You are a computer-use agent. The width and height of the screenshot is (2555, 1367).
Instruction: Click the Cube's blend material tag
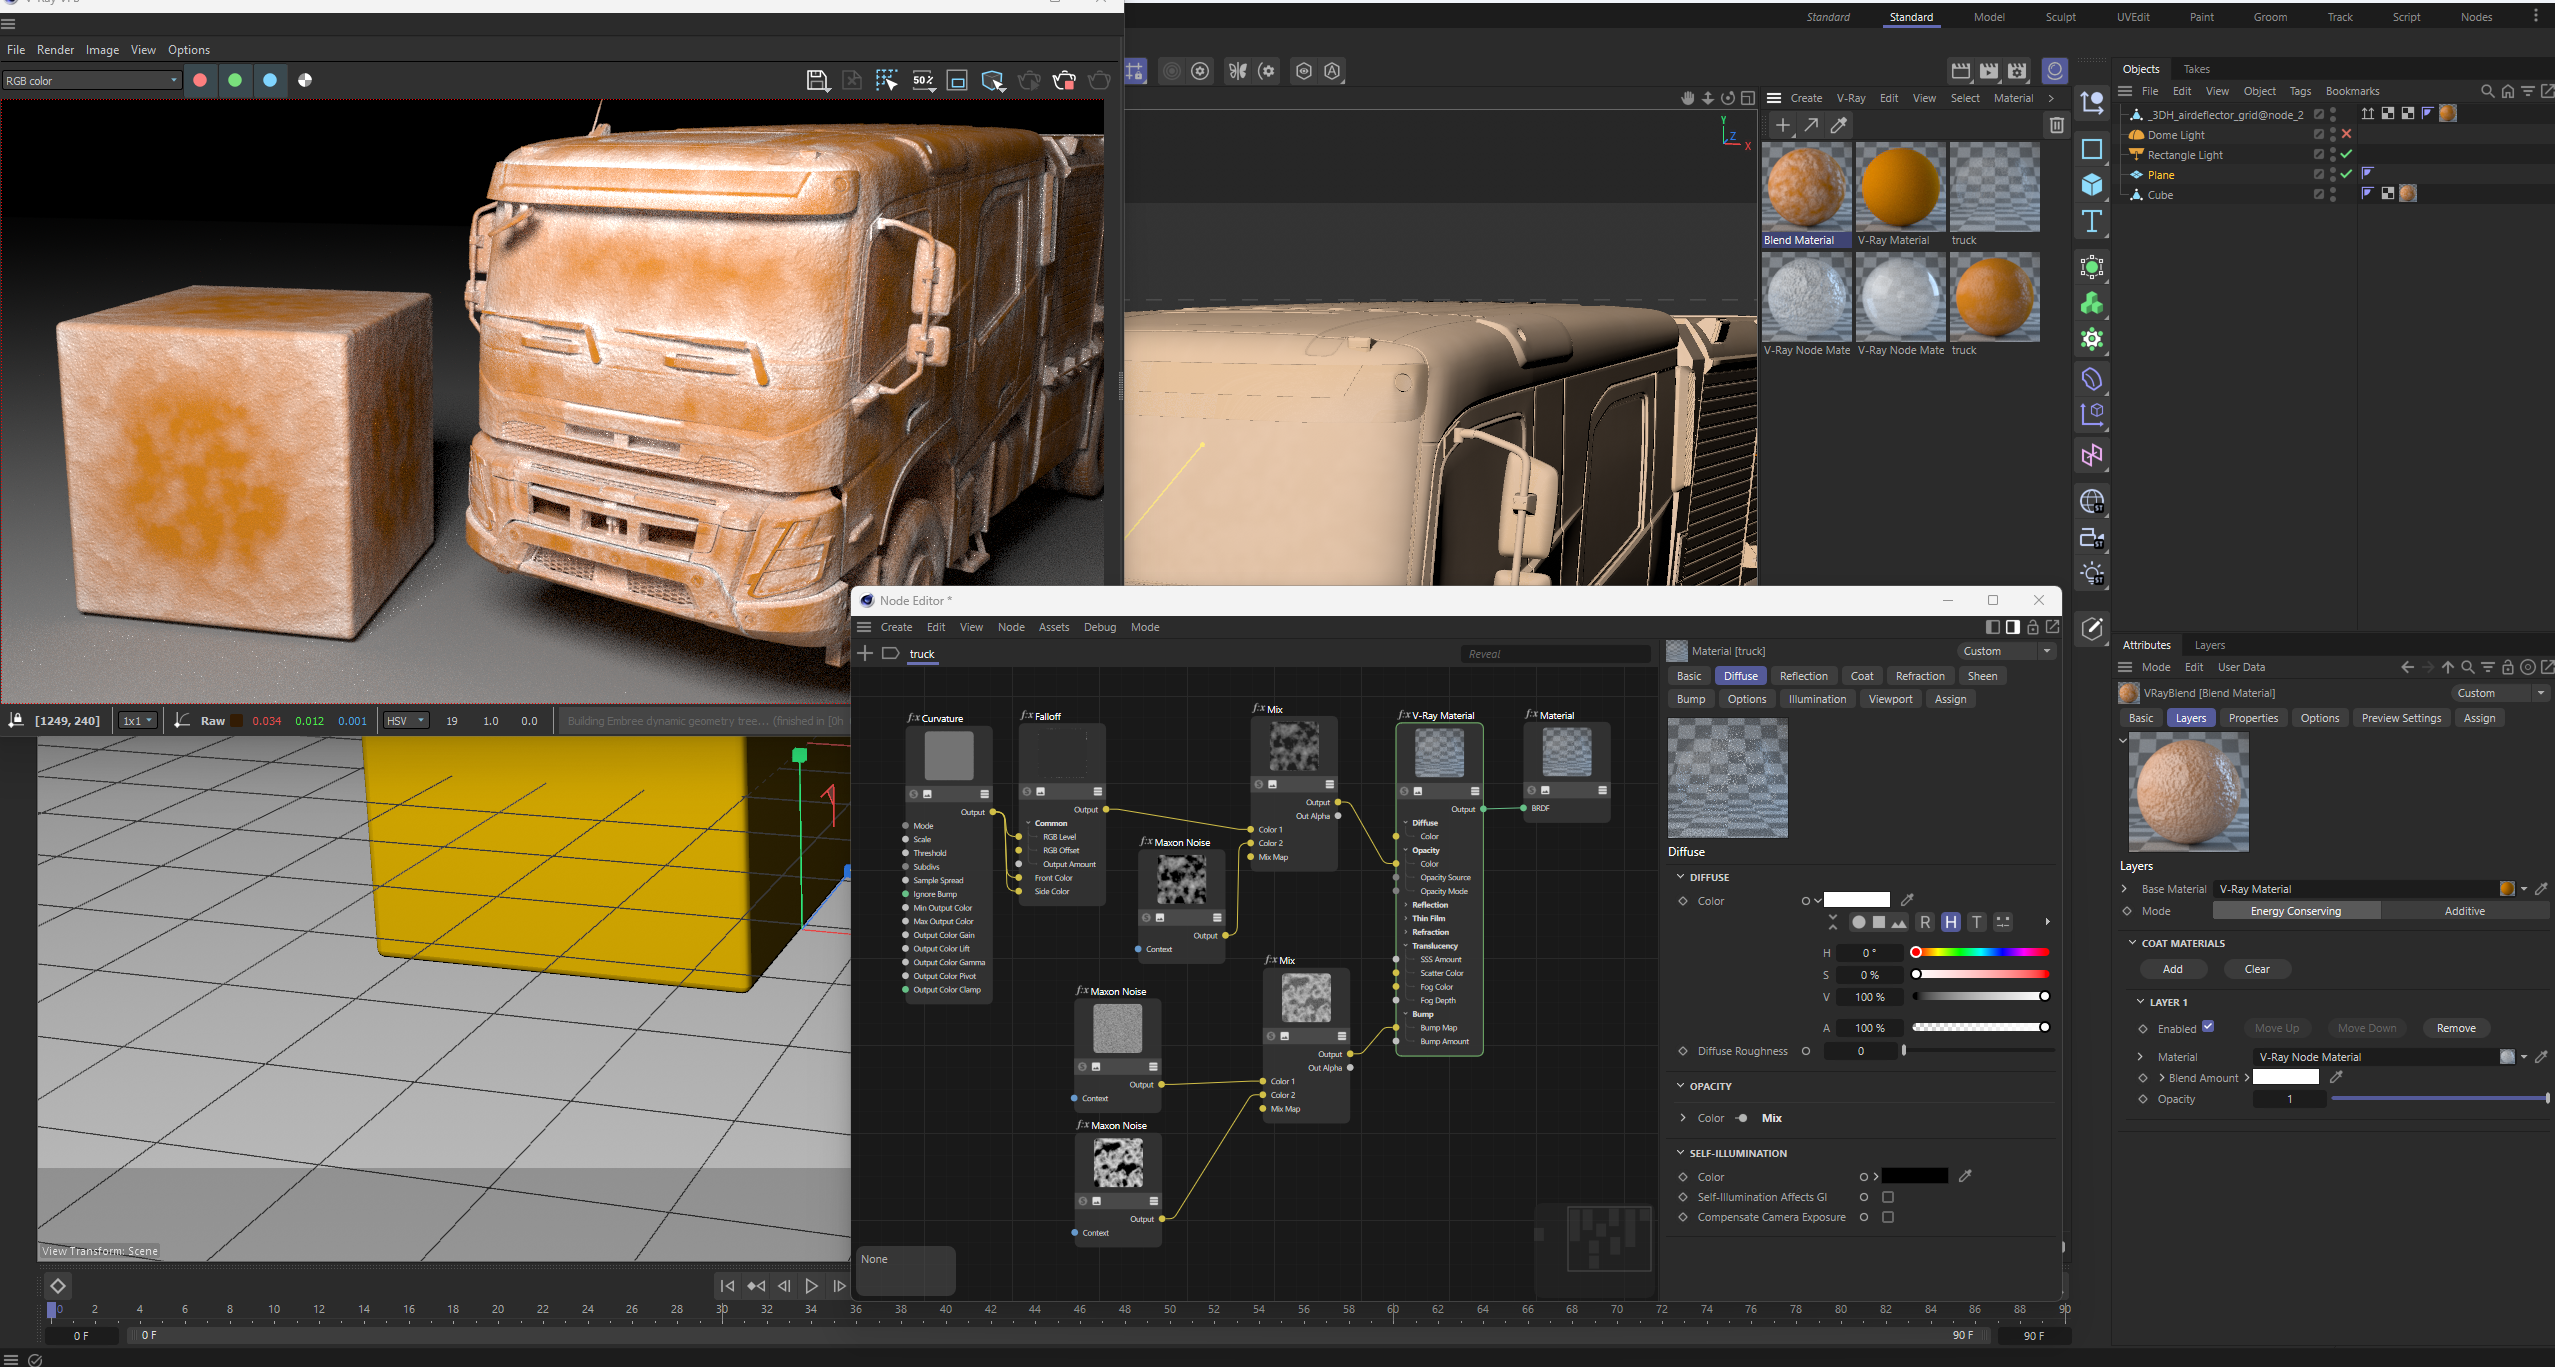2408,193
